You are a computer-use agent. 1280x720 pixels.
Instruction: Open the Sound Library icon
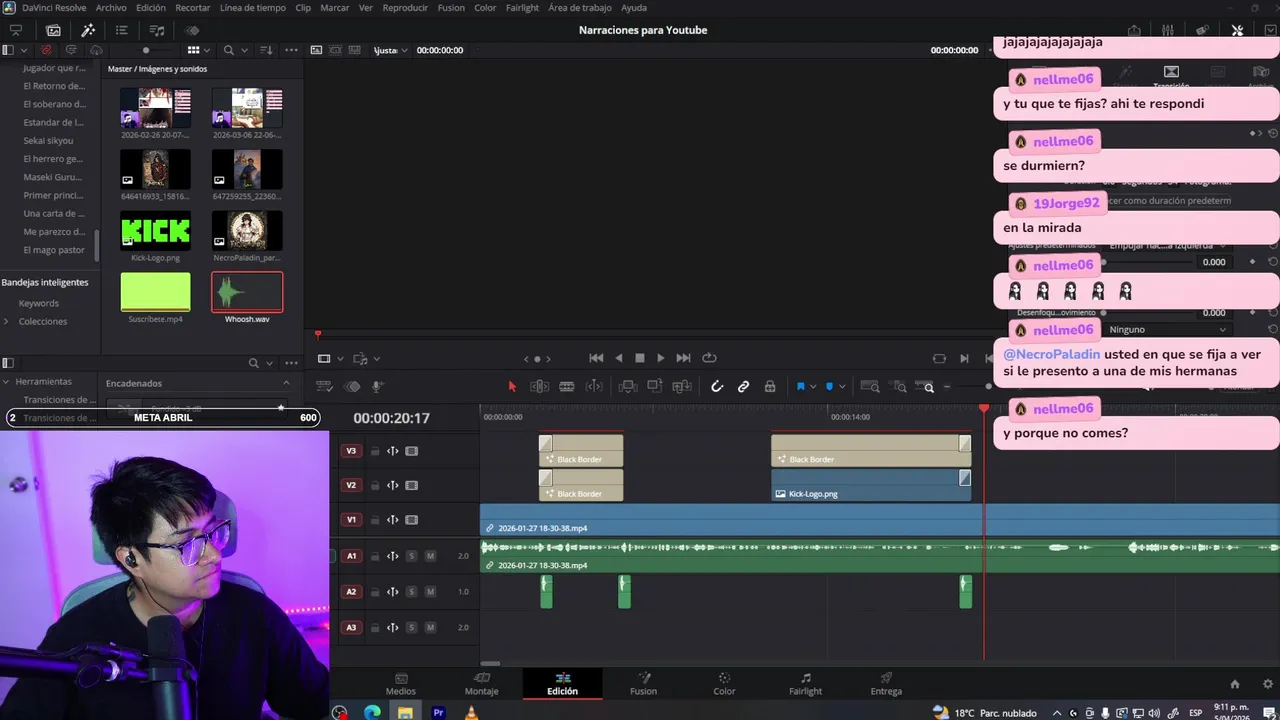(157, 30)
